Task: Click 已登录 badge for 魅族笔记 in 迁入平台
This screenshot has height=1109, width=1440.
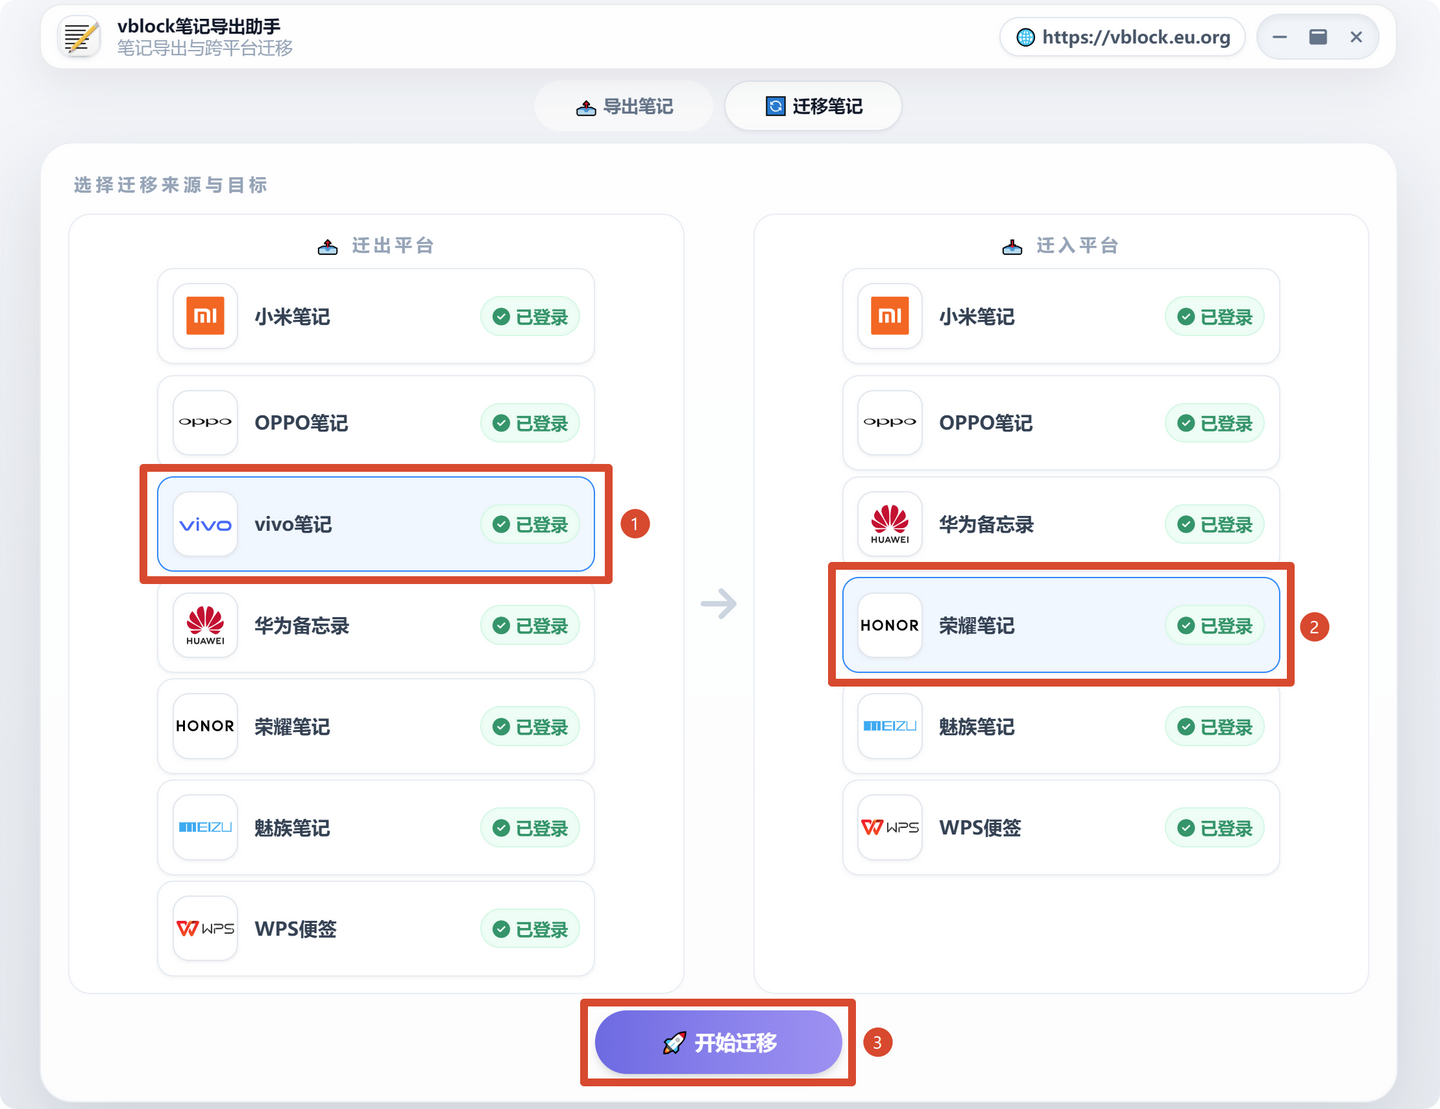Action: coord(1215,727)
